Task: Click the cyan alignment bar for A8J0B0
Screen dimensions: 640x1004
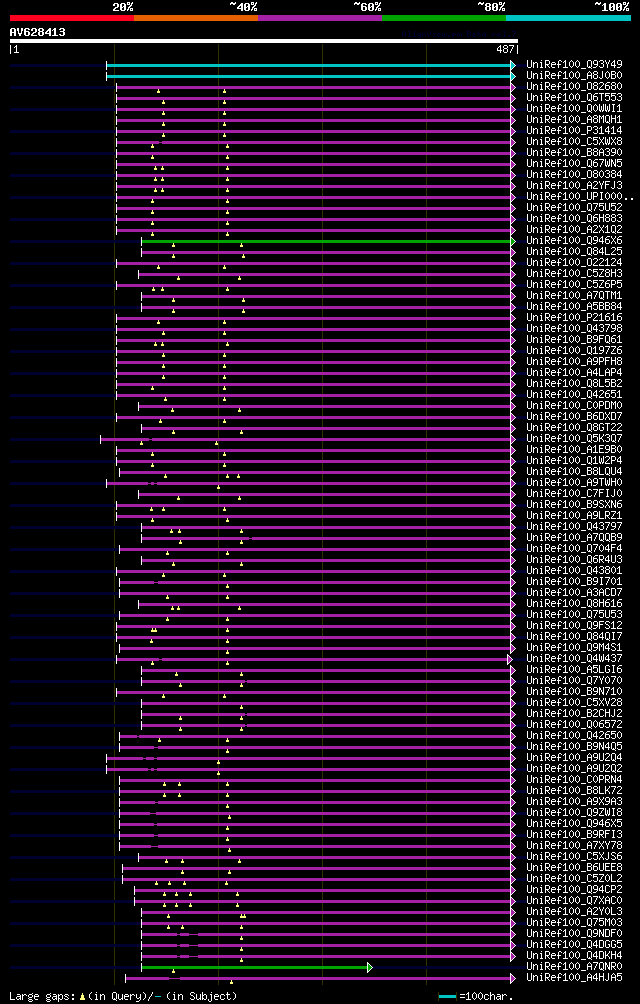Action: tap(310, 76)
